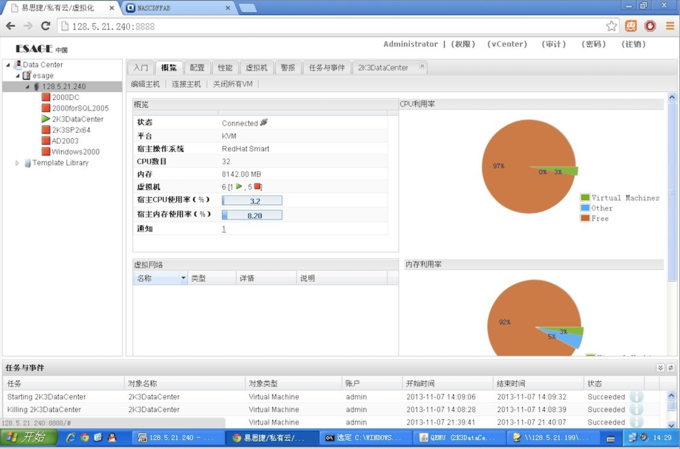Viewport: 680px width, 449px height.
Task: Open the 名称 column dropdown arrow
Action: [183, 279]
